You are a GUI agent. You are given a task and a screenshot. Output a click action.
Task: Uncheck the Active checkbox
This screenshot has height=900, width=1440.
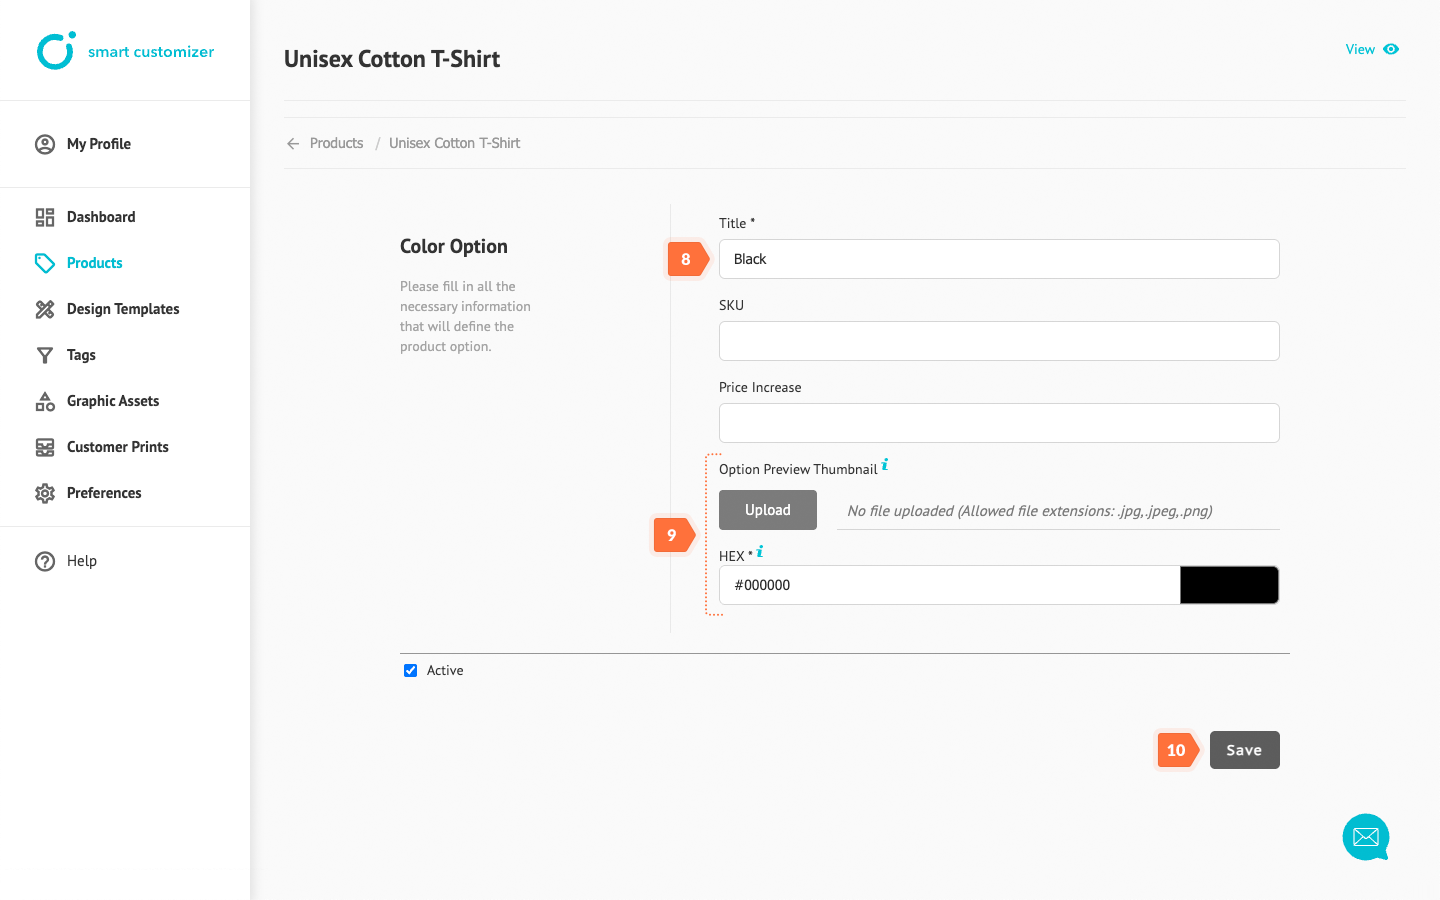pyautogui.click(x=410, y=671)
